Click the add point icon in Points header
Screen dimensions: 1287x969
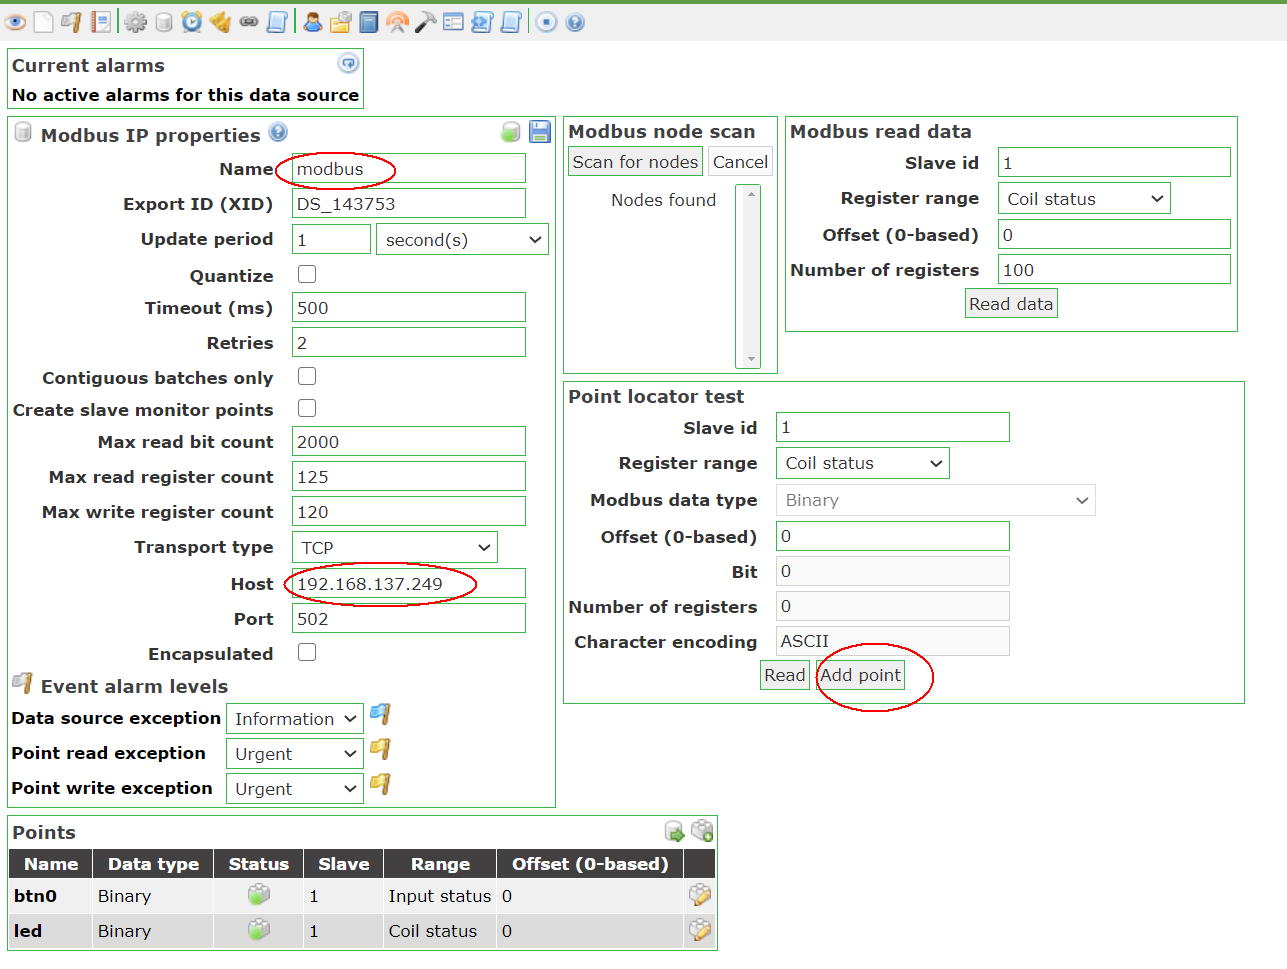coord(703,831)
